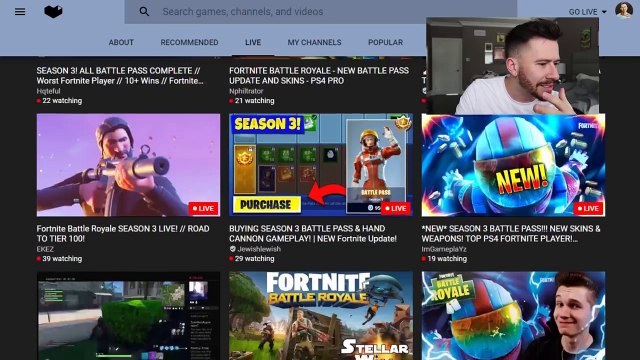Switch to the ABOUT tab
Image resolution: width=640 pixels, height=360 pixels.
tap(121, 42)
